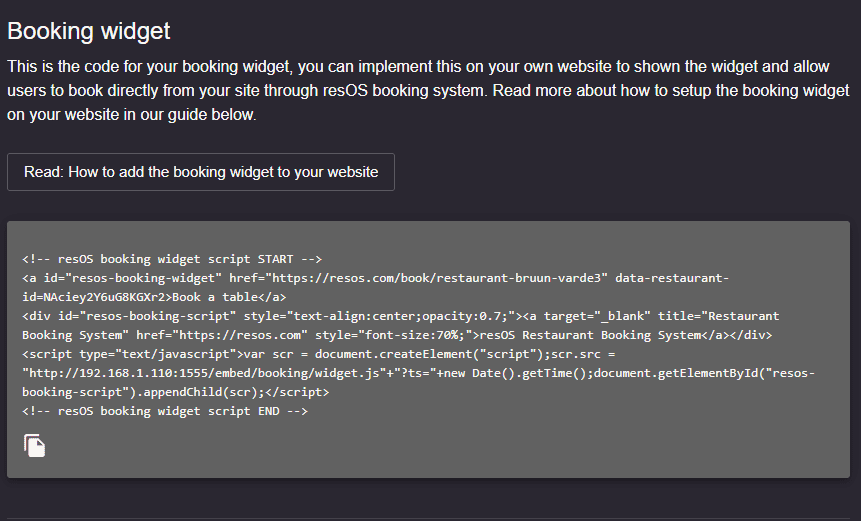The image size is (861, 521).
Task: Click the appendChild(scr) code line
Action: pyautogui.click(x=175, y=392)
